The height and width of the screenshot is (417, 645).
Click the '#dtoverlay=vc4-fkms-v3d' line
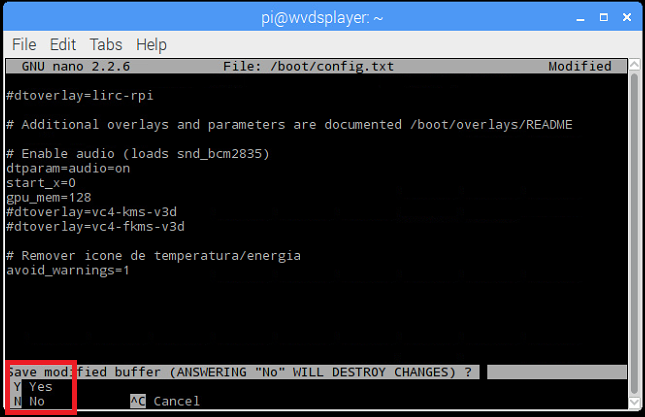coord(95,227)
